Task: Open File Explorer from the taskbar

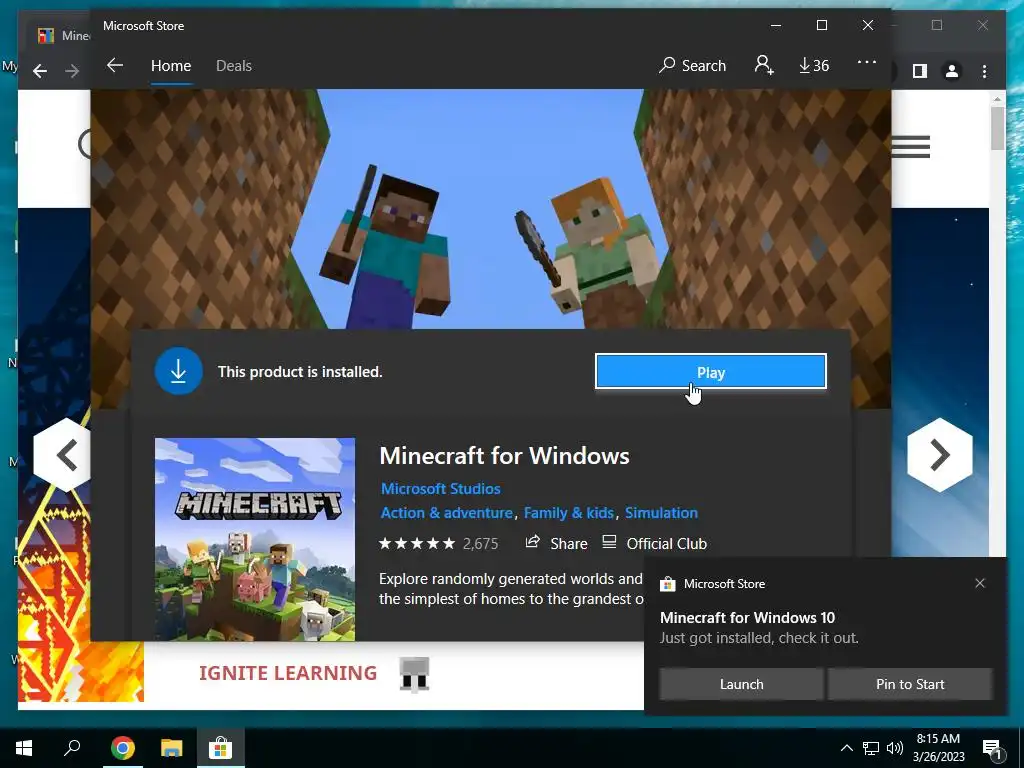Action: click(172, 748)
